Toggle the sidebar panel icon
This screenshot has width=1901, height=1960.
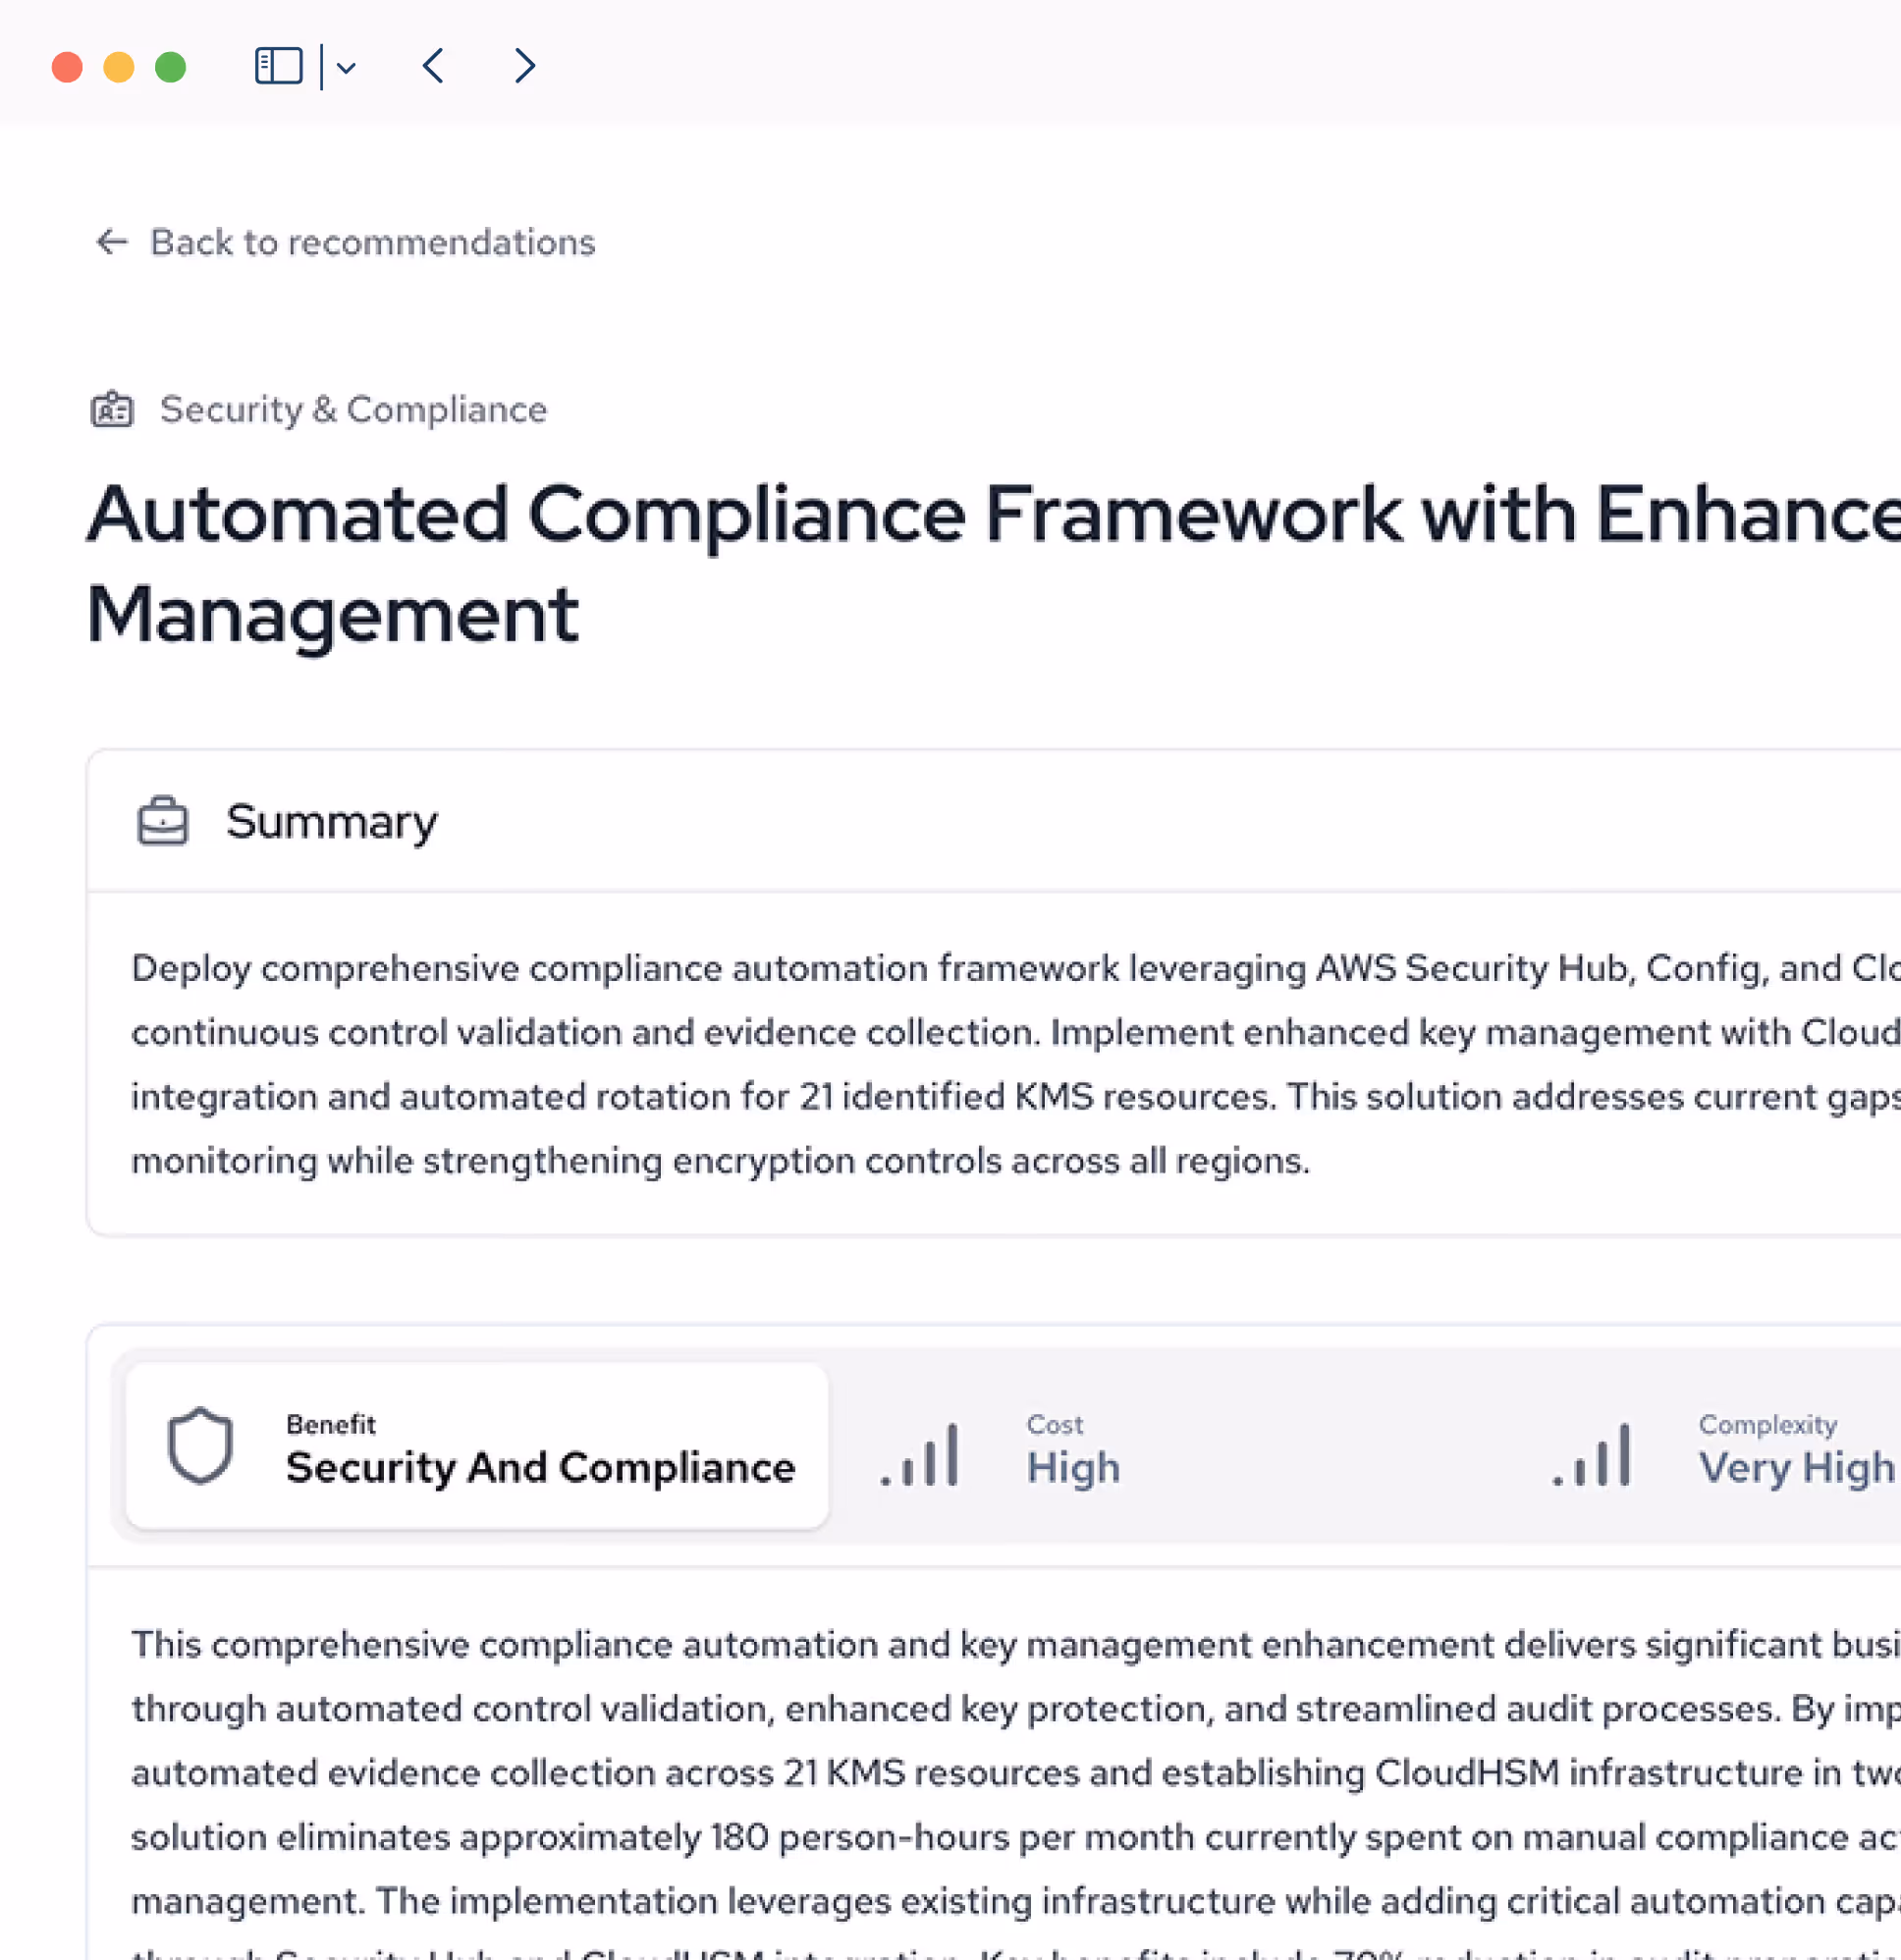click(x=278, y=66)
